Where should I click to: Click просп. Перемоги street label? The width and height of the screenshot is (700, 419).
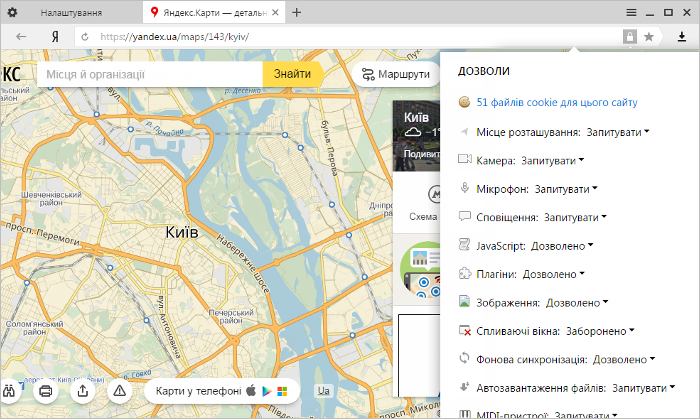(43, 233)
